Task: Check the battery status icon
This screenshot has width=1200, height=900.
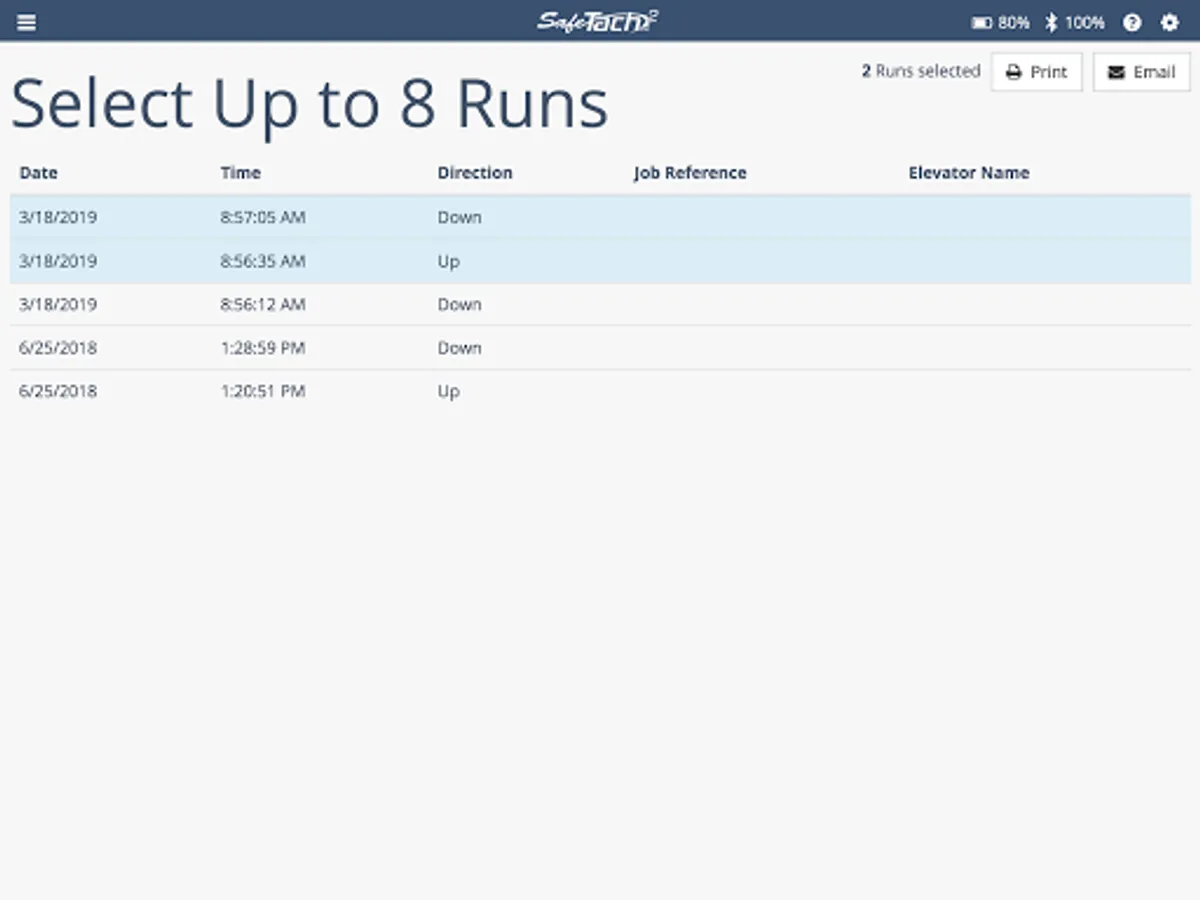Action: (982, 22)
